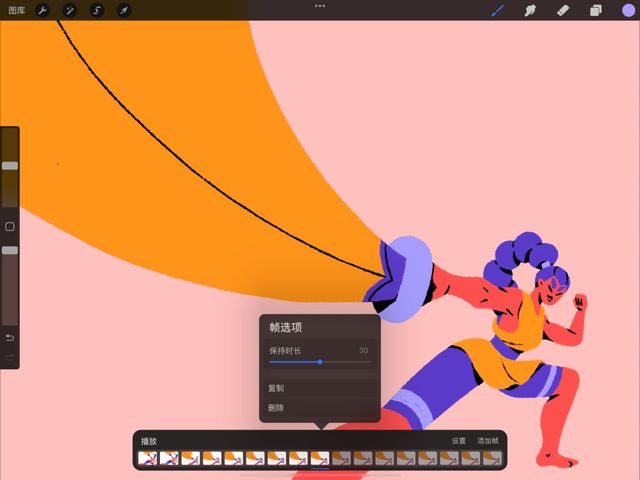Click the 保持时长 hold duration slider
640x480 pixels.
(x=320, y=362)
